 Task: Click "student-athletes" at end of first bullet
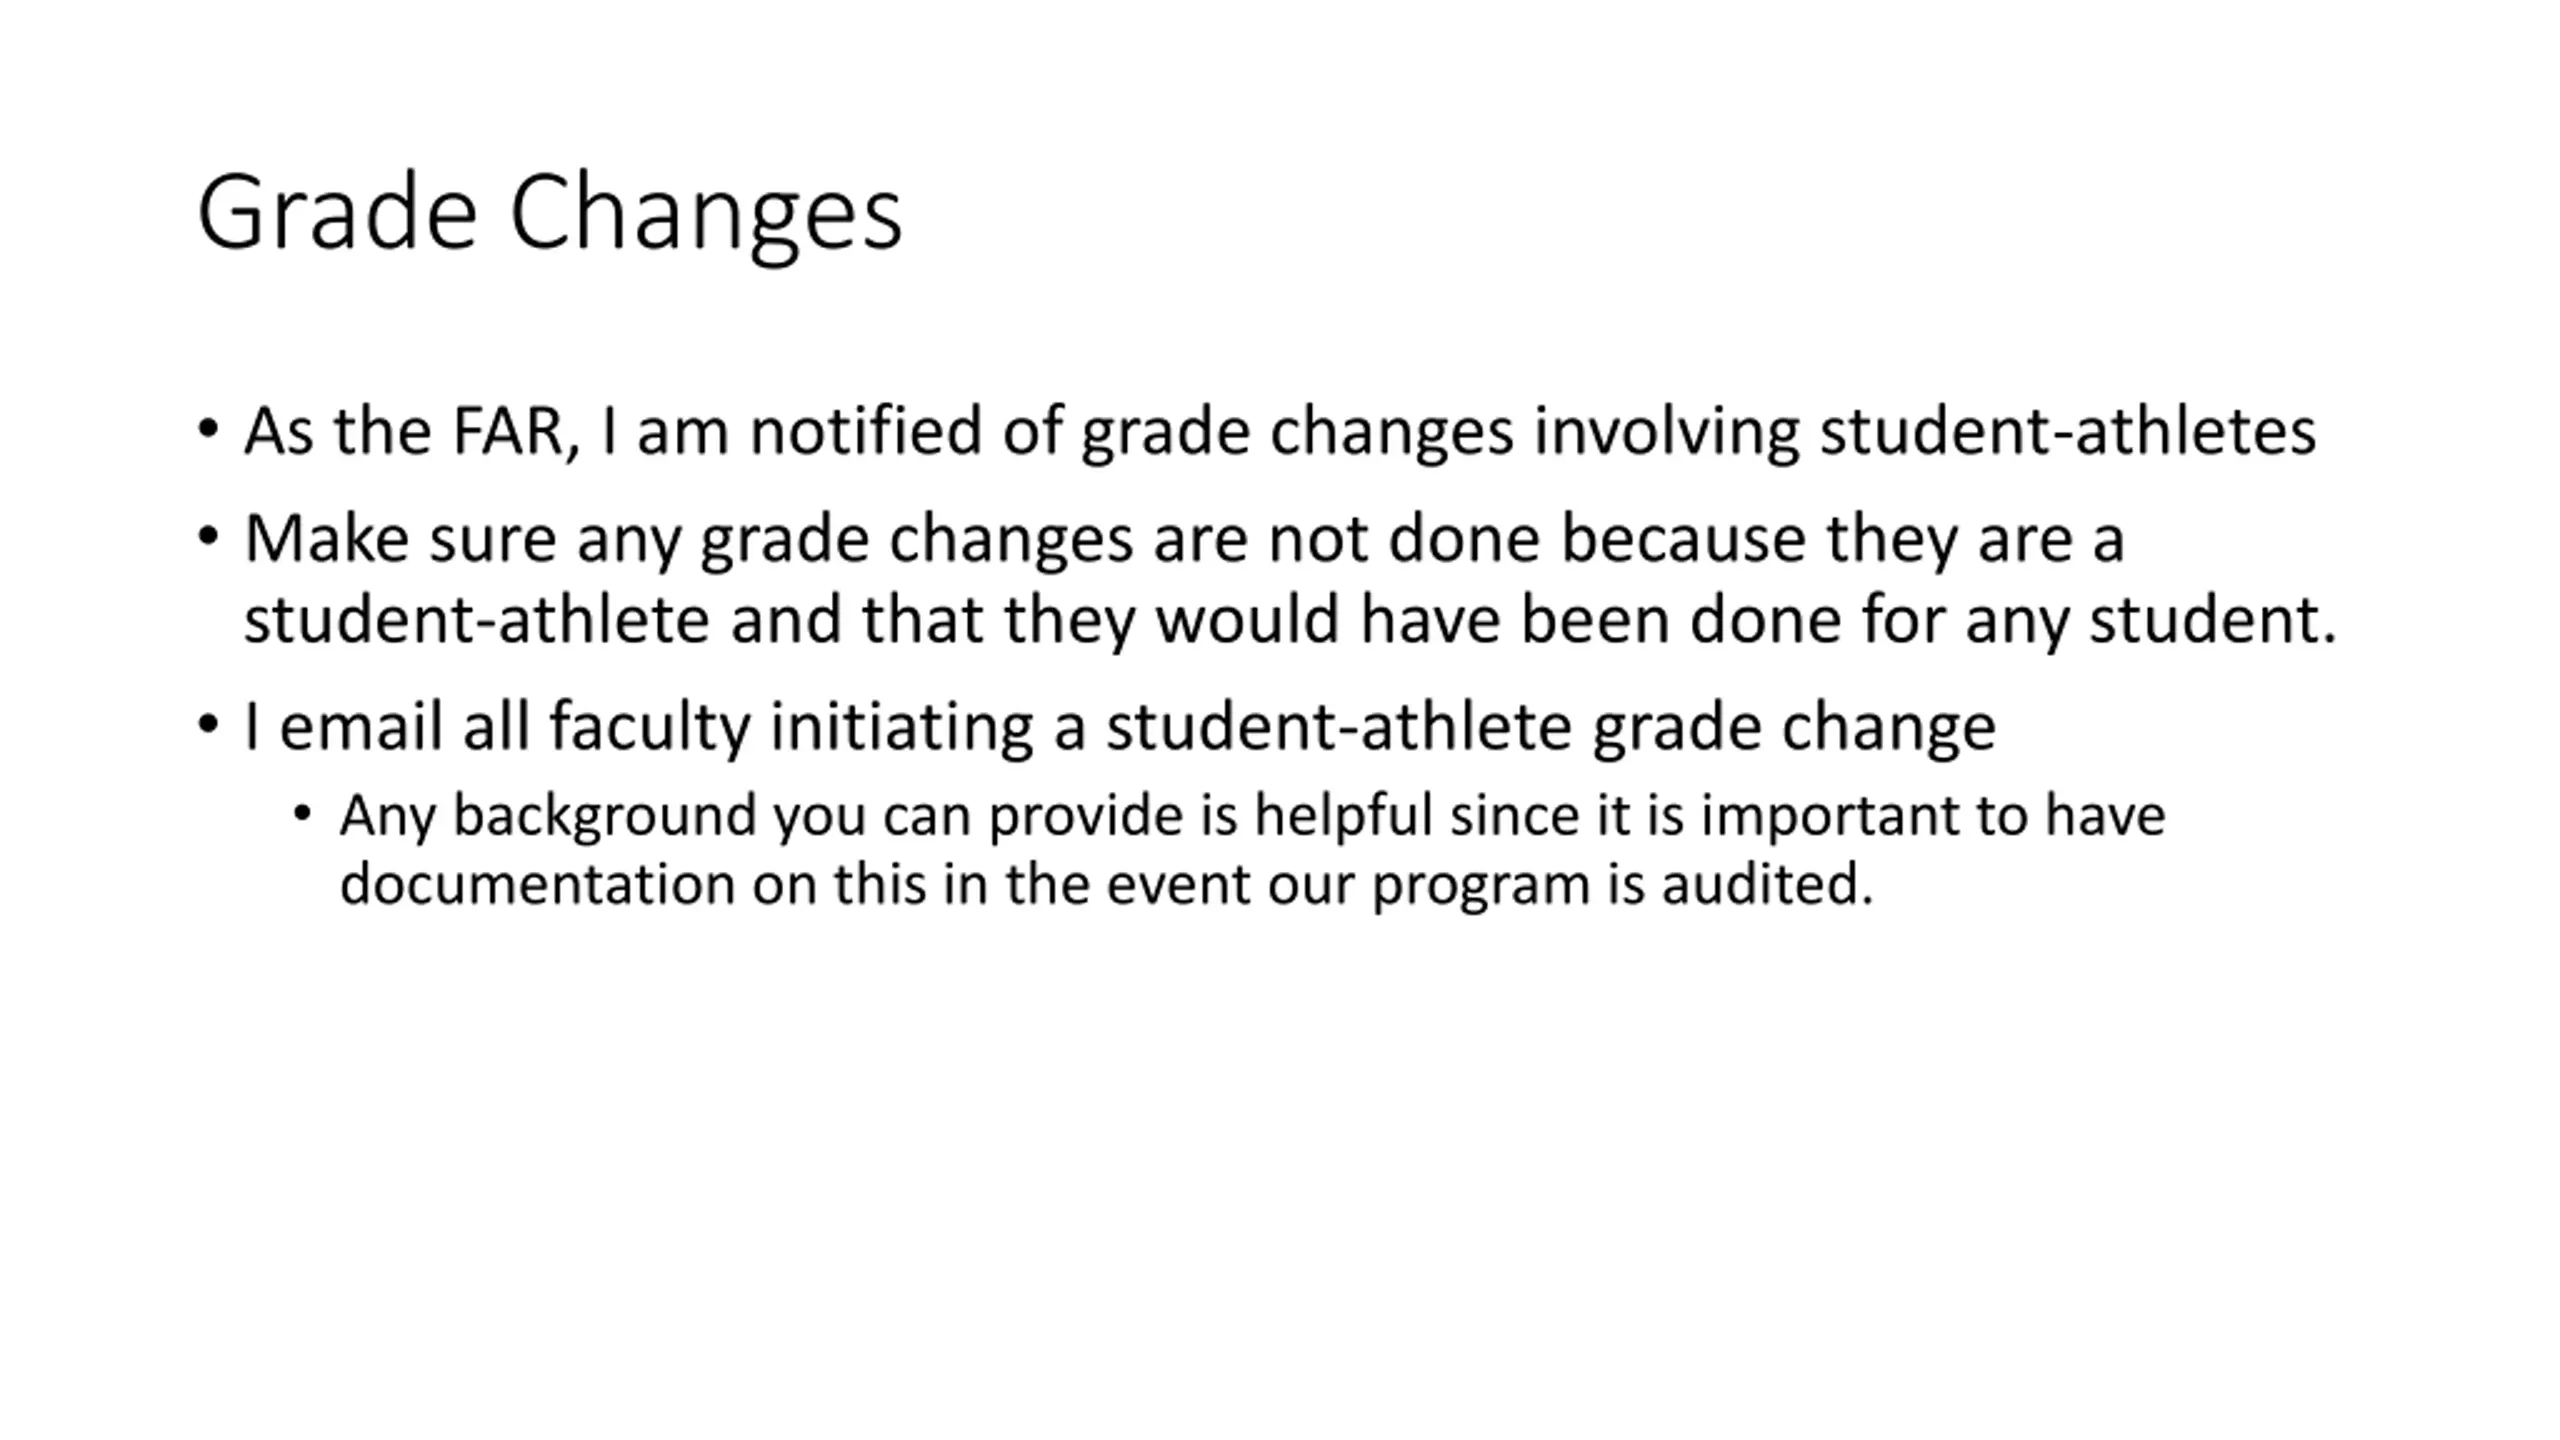click(2067, 431)
